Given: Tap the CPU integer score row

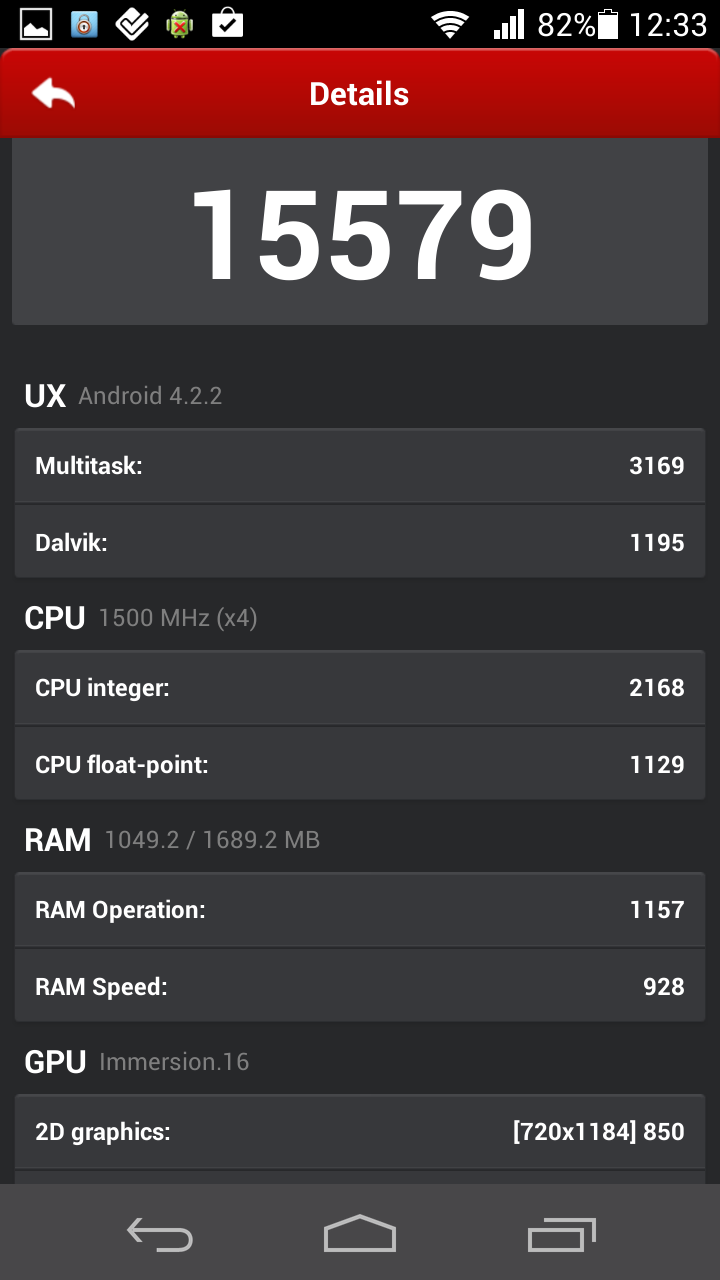Looking at the screenshot, I should click(360, 688).
